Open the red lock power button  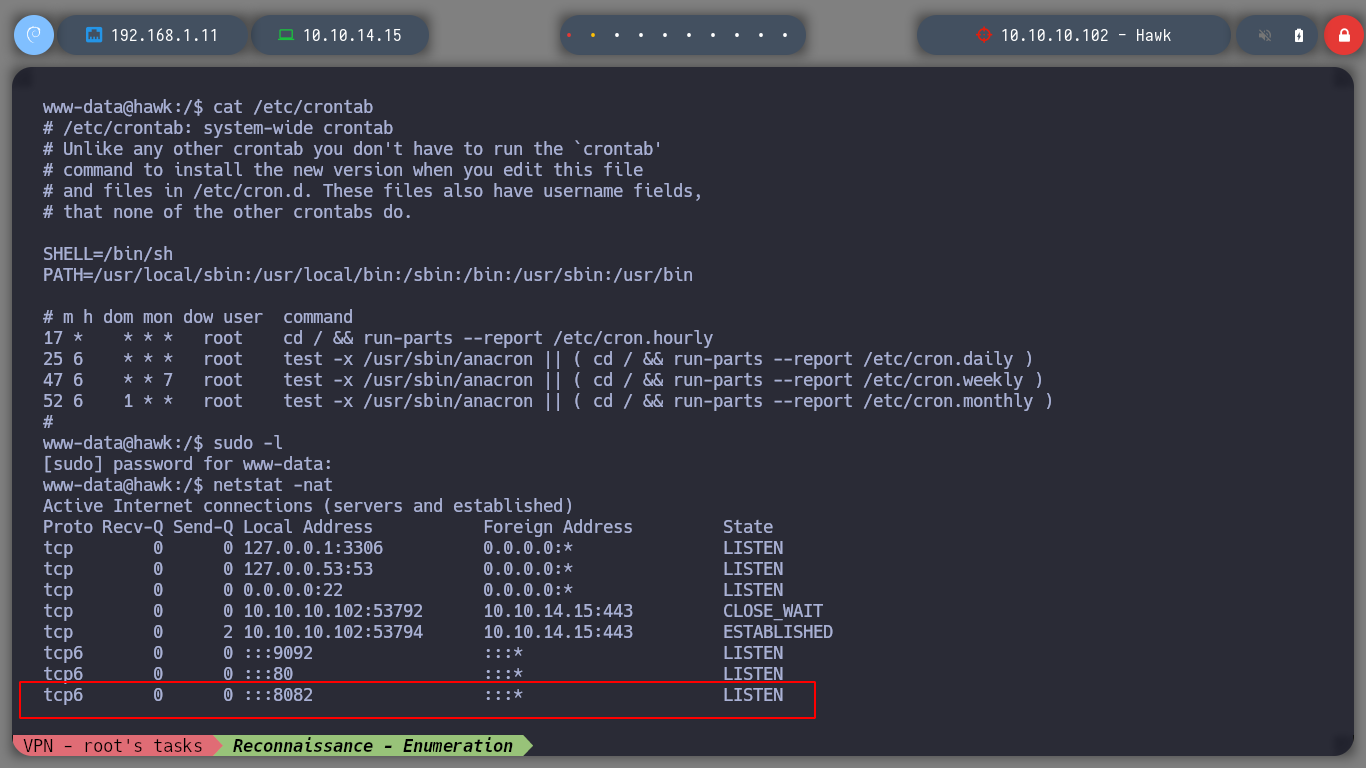(x=1344, y=35)
